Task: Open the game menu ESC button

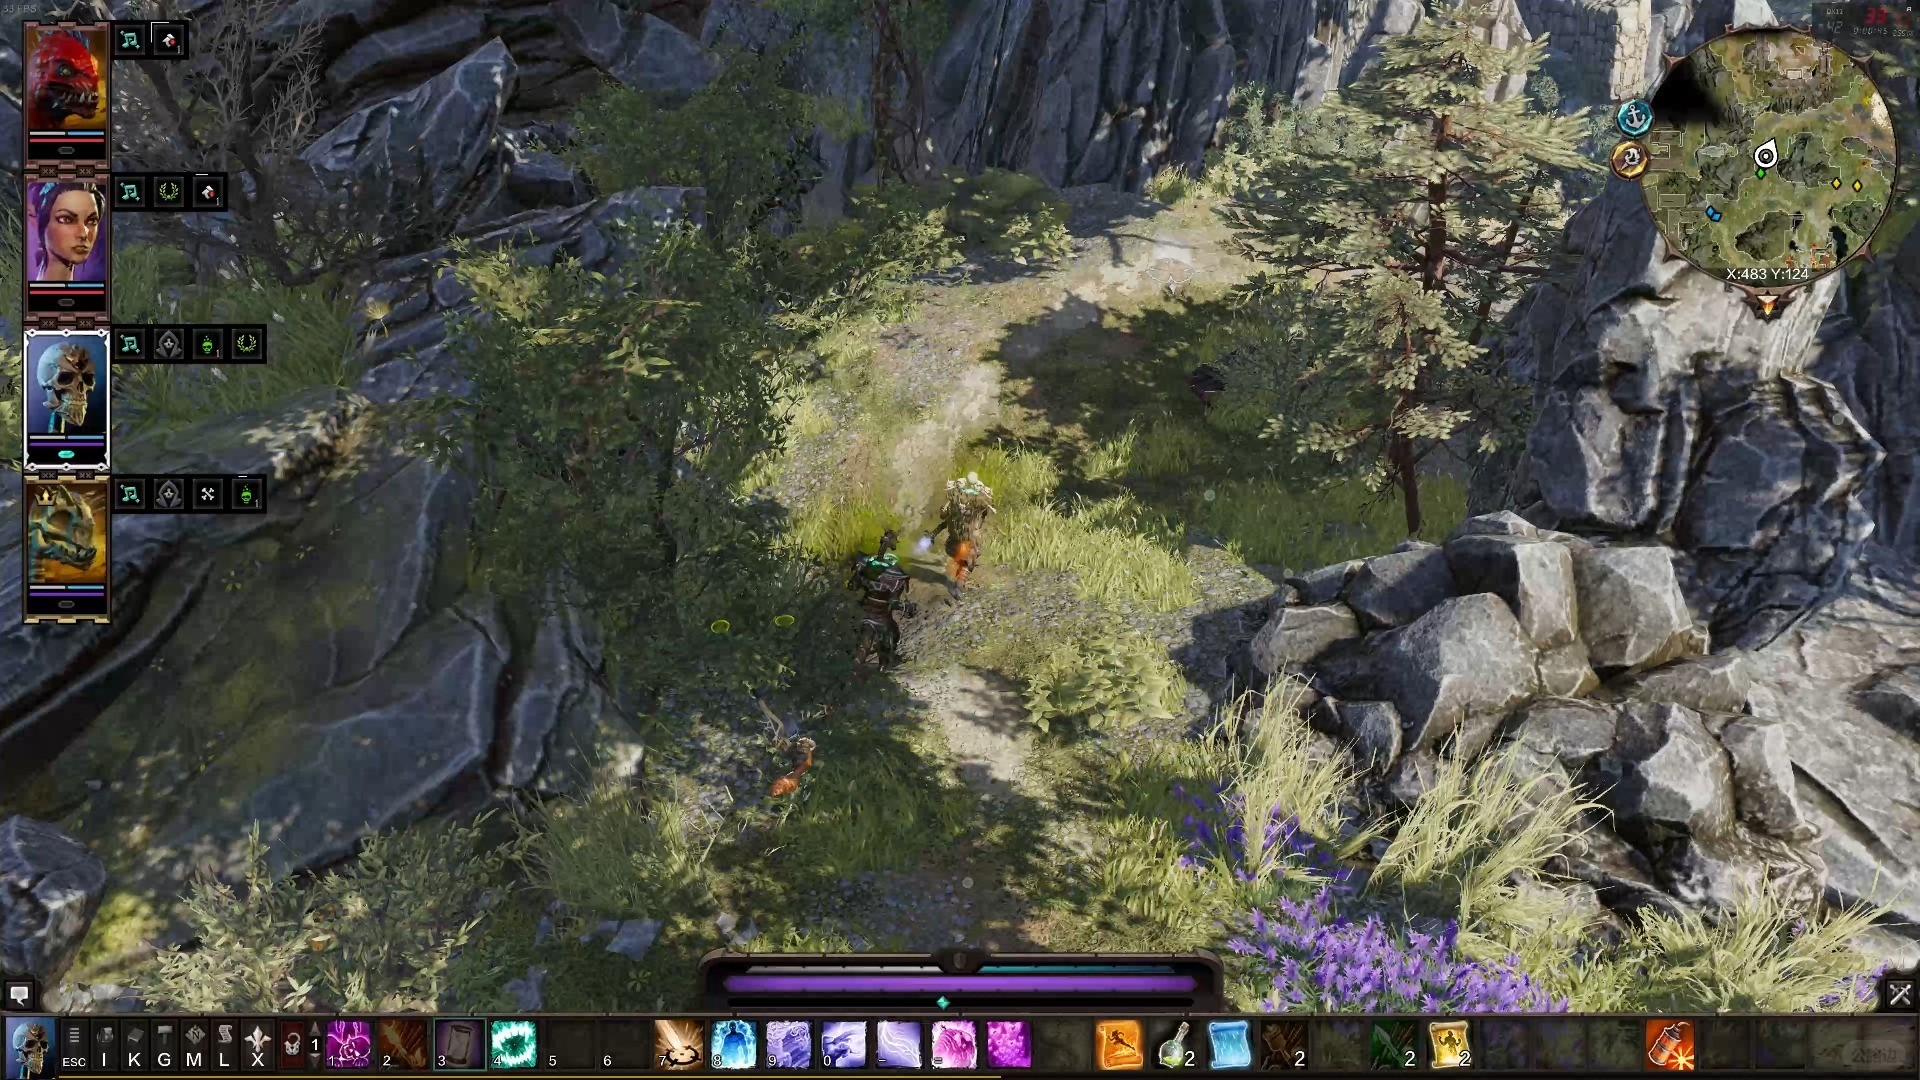Action: click(74, 1045)
